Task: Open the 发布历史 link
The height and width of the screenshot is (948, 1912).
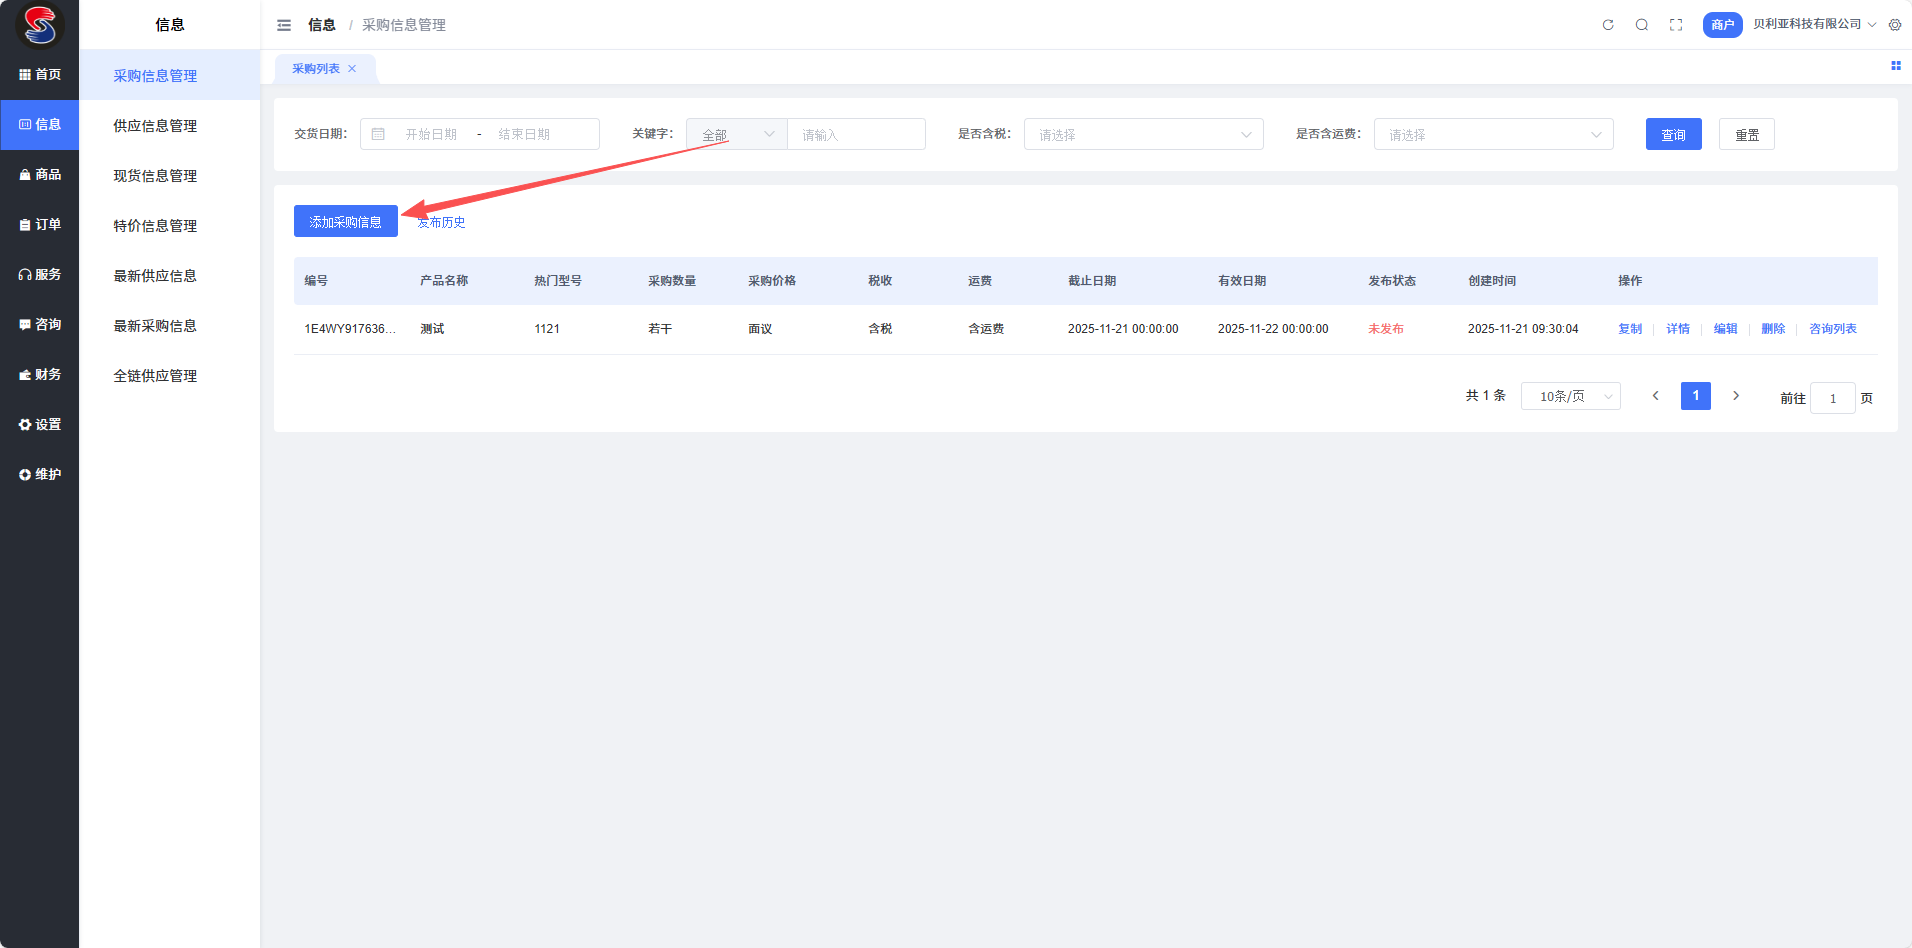Action: click(x=442, y=222)
